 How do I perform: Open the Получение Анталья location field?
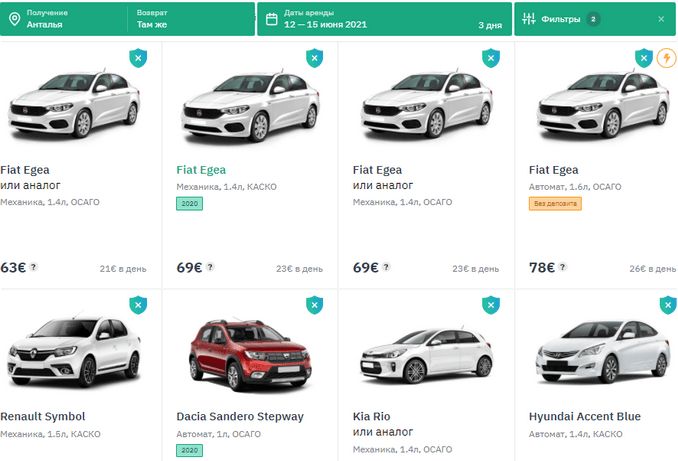click(x=65, y=19)
